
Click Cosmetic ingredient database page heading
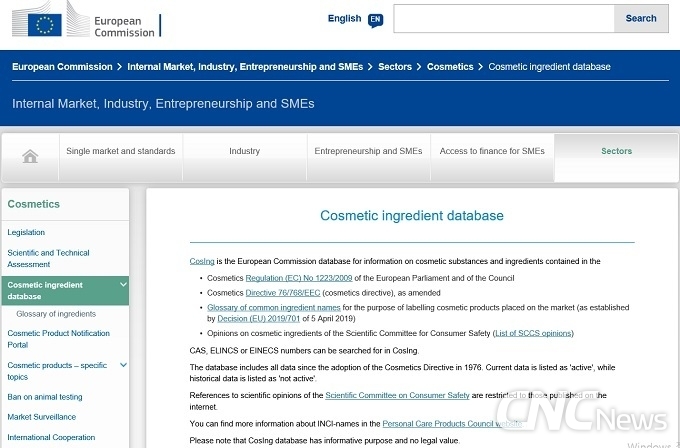(412, 216)
